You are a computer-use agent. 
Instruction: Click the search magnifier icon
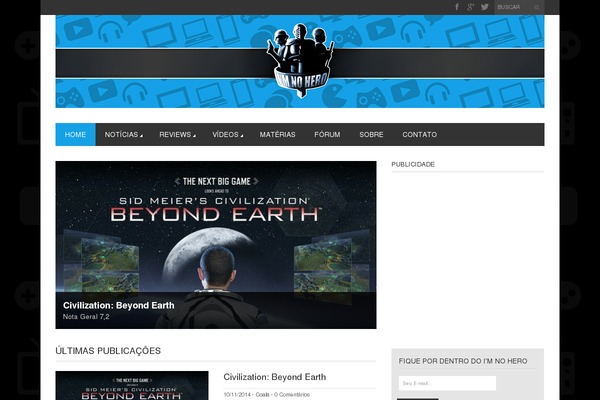click(537, 7)
